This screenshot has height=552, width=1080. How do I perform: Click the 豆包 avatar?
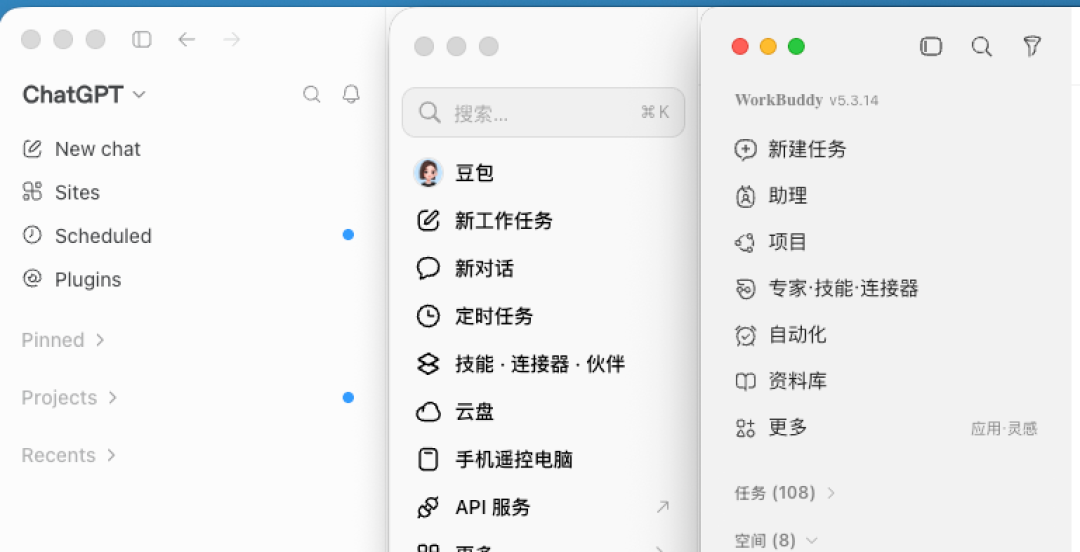point(428,172)
